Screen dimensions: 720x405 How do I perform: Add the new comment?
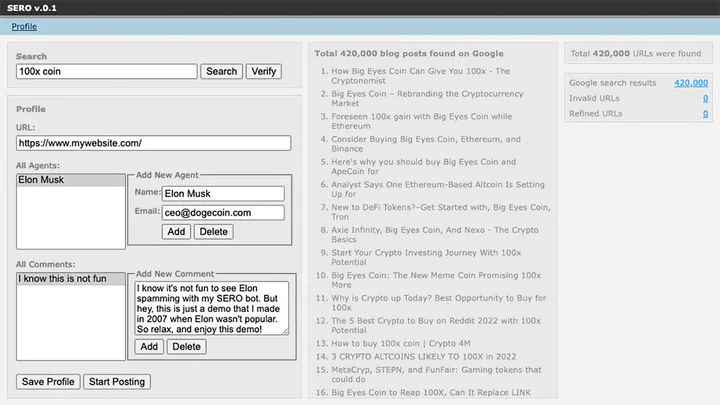click(x=149, y=347)
